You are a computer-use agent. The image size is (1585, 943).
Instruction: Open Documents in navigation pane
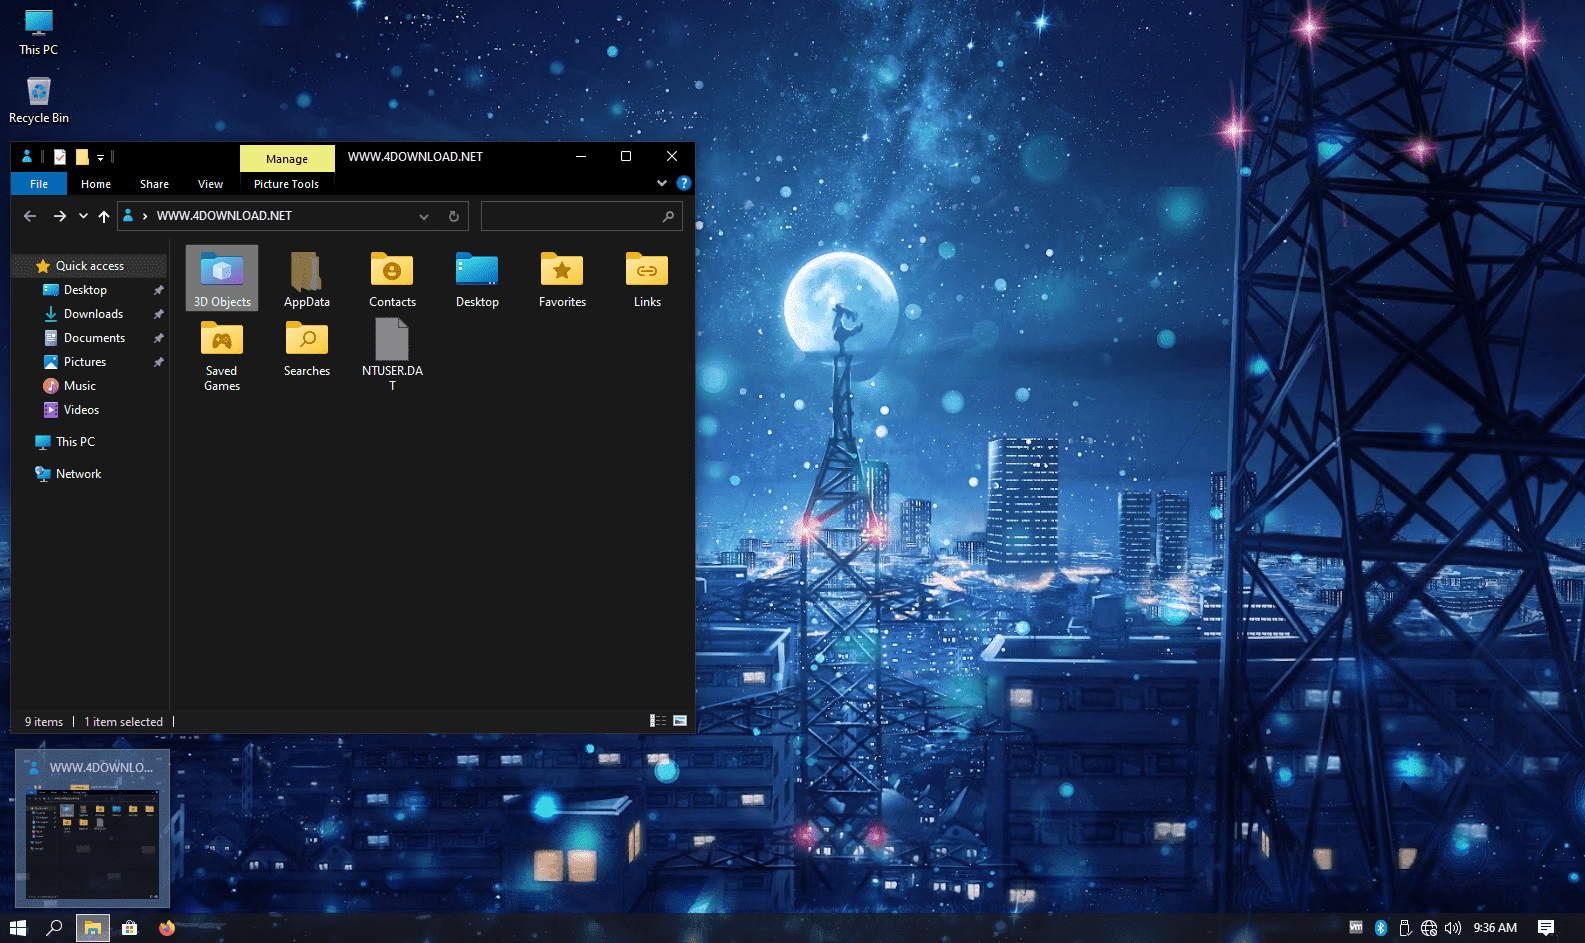94,338
